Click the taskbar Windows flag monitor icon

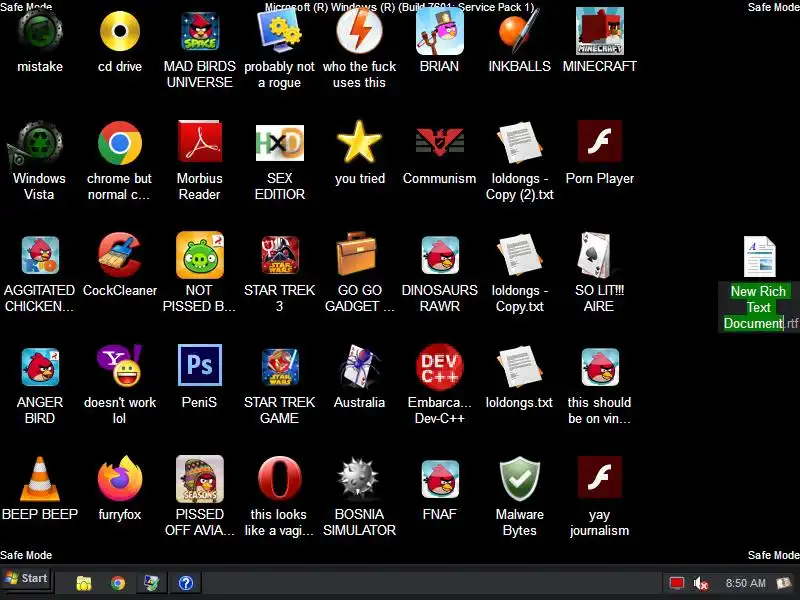(152, 583)
